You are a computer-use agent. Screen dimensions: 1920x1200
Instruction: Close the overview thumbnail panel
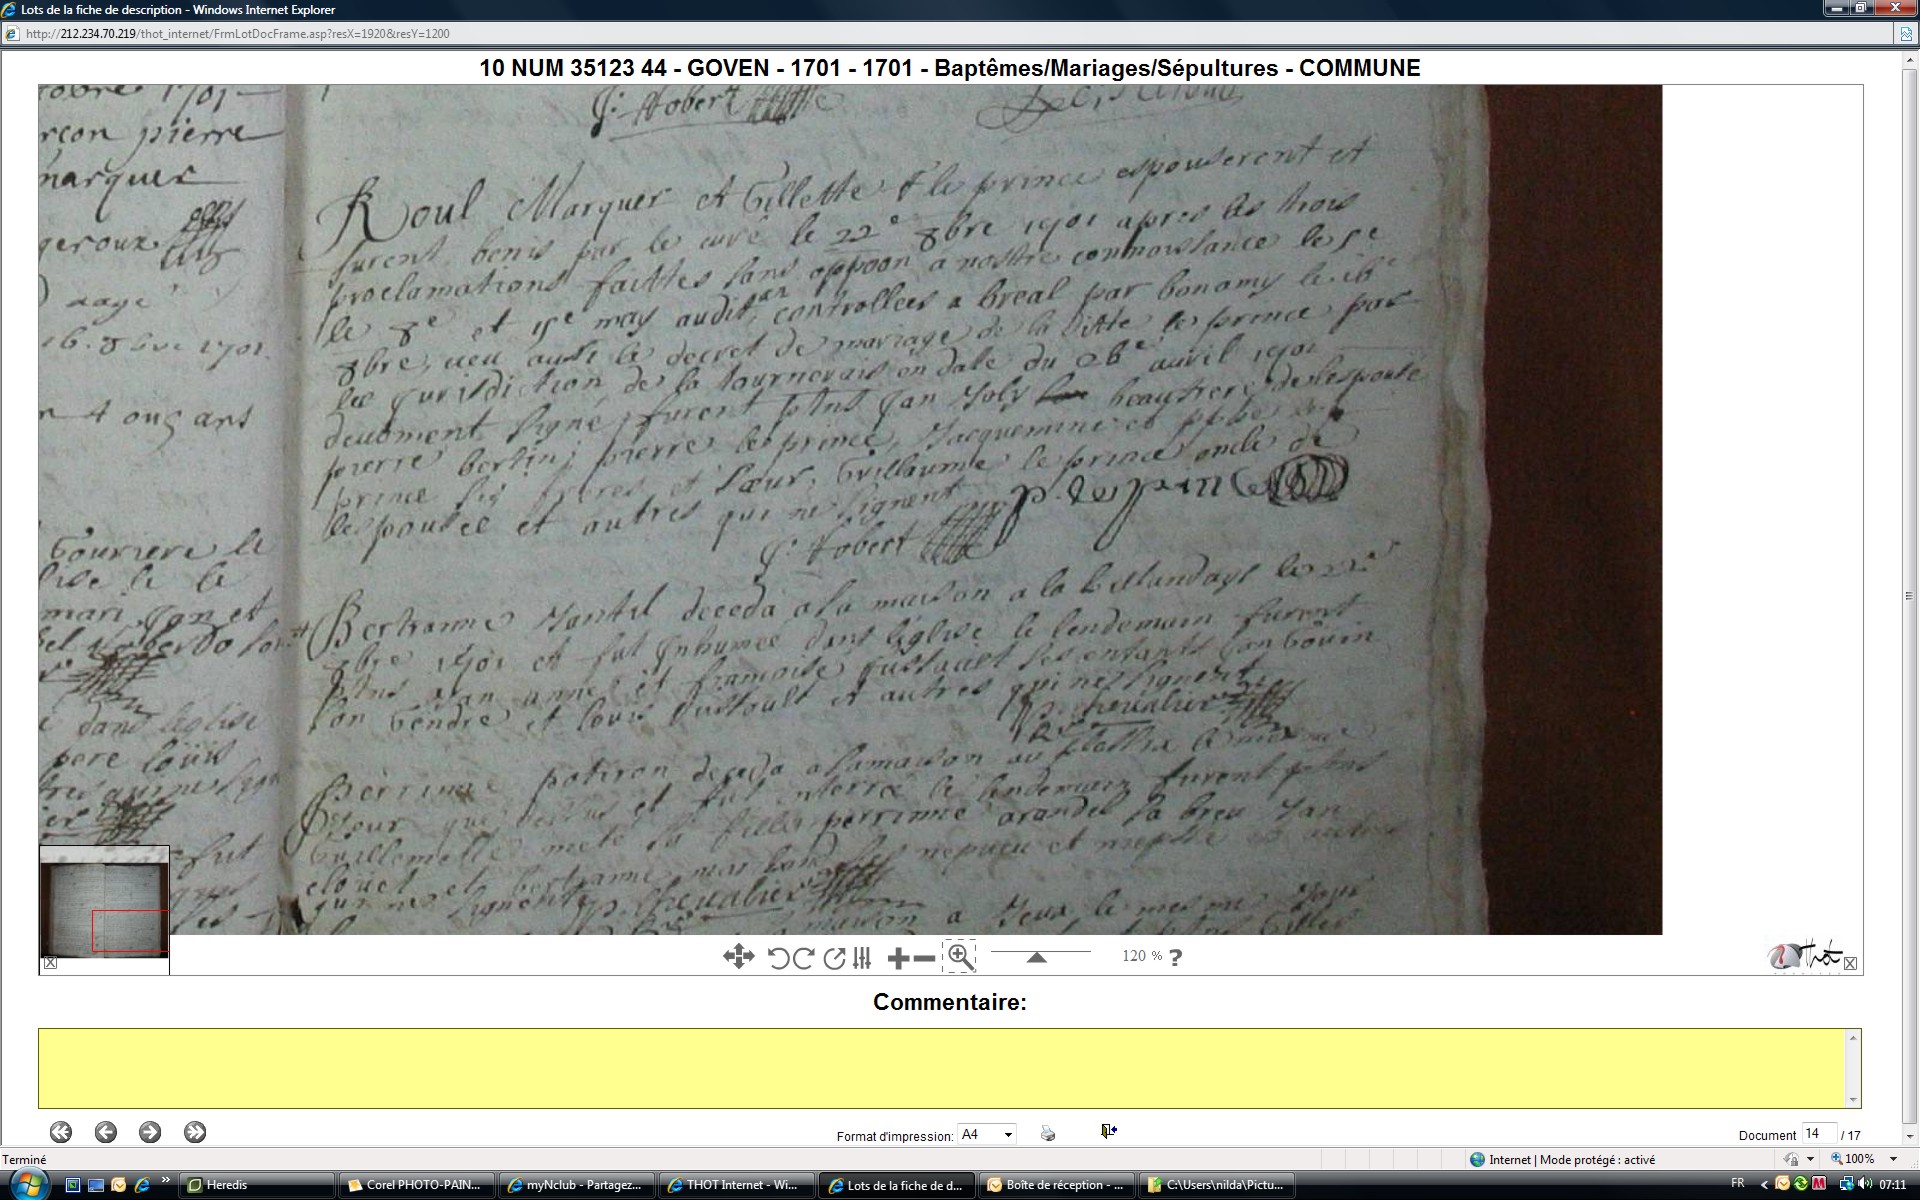point(50,963)
